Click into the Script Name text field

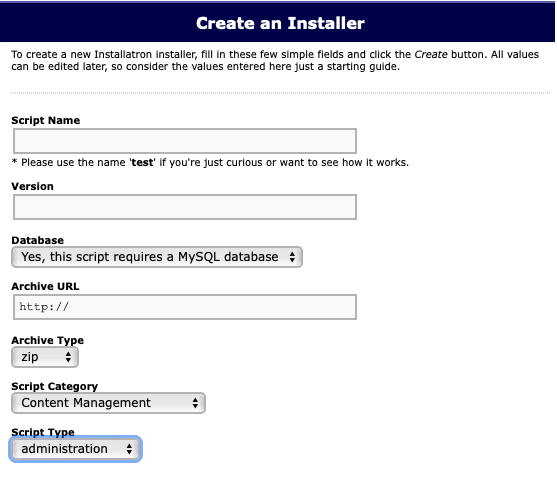(x=185, y=141)
